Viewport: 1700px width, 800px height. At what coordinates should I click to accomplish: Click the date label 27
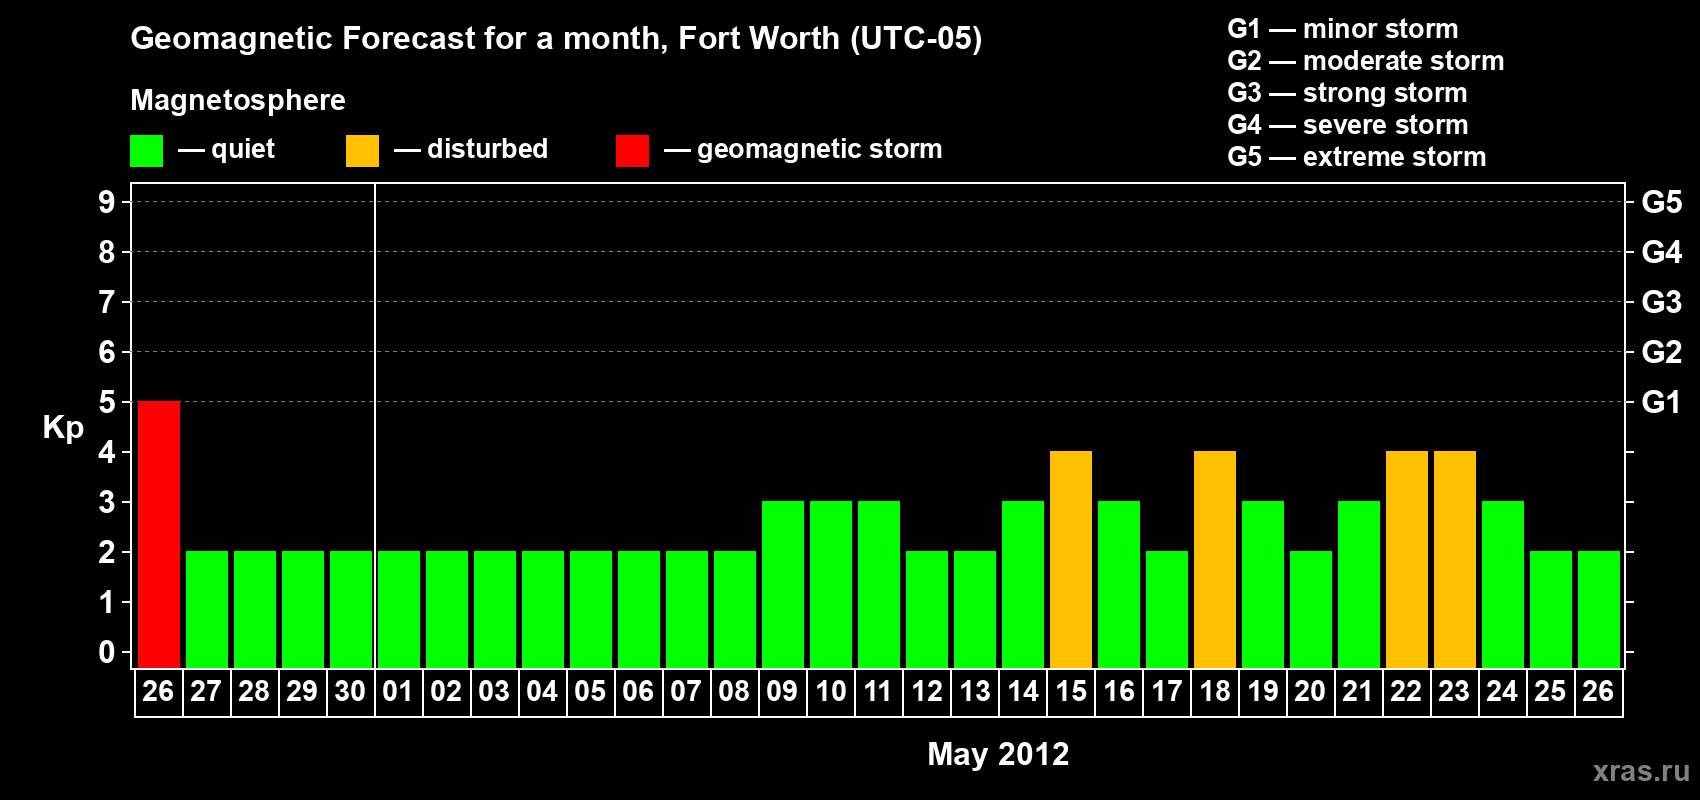206,691
